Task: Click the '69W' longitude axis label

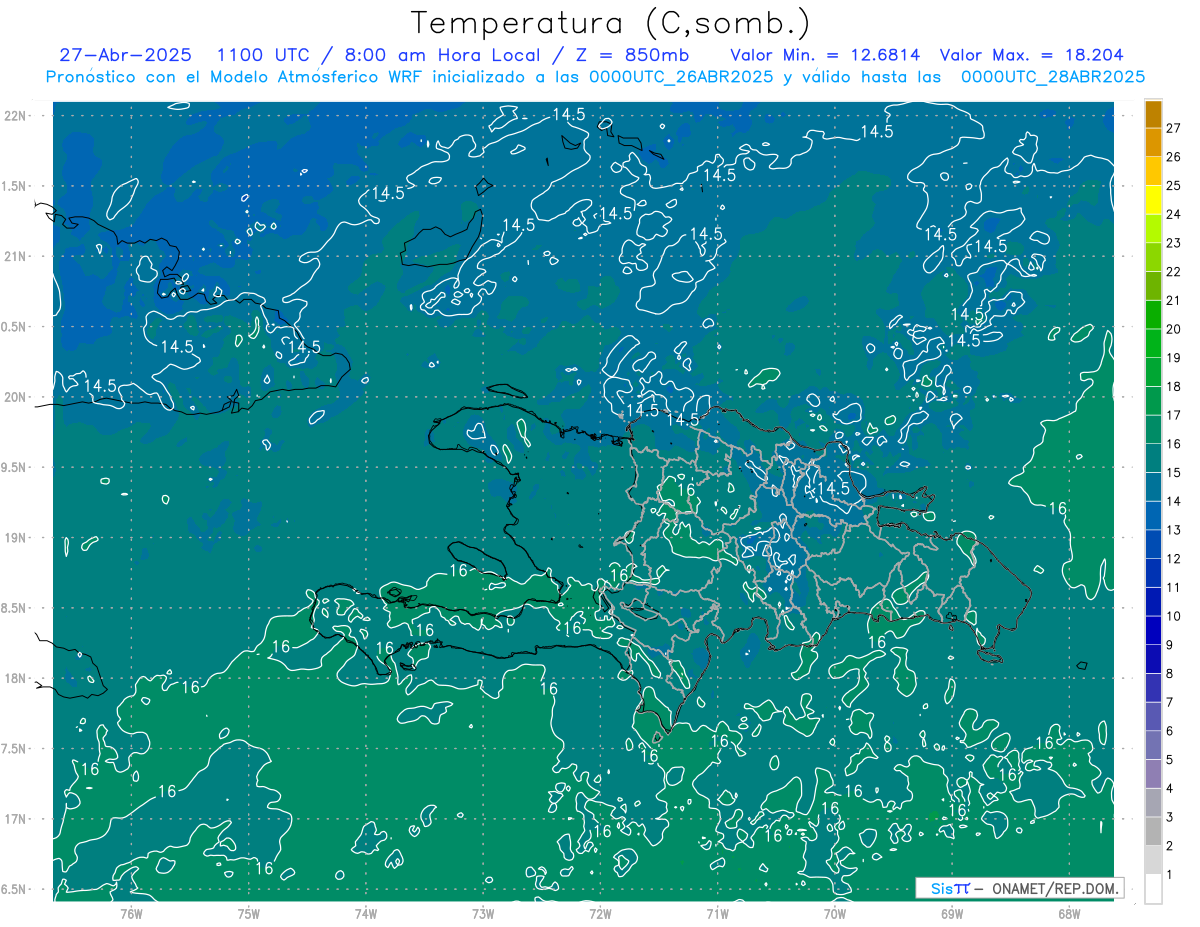Action: (951, 913)
